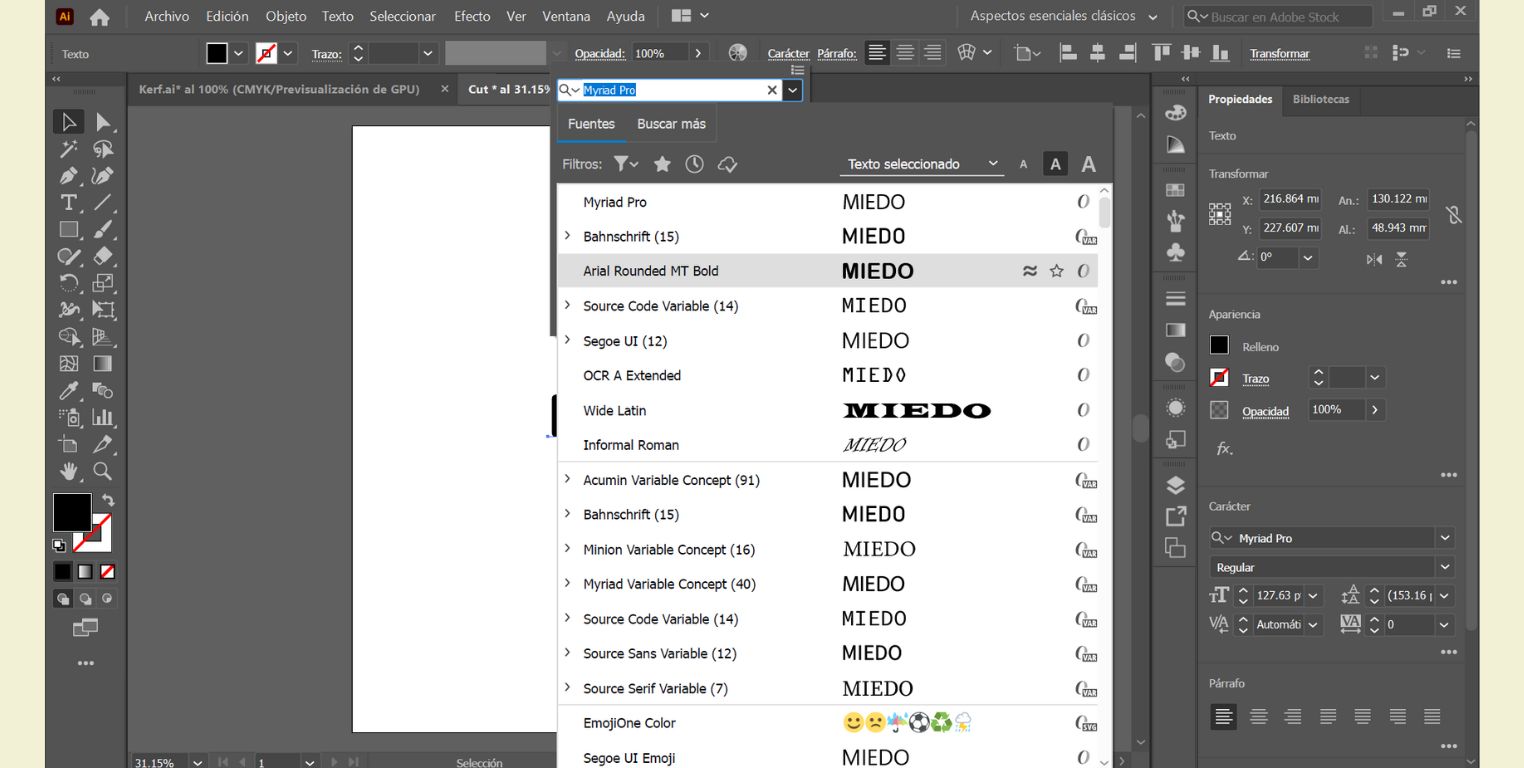Open the Archivo menu
1524x768 pixels.
tap(166, 16)
